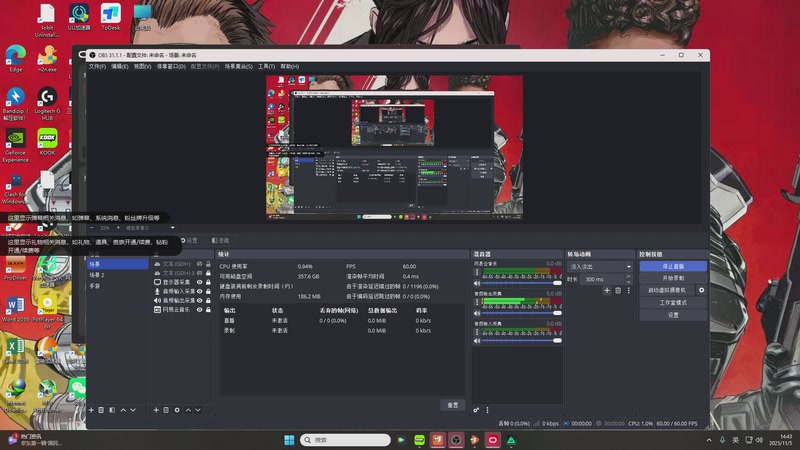Hide the 网易云音乐 source
This screenshot has width=800, height=450.
(x=199, y=310)
